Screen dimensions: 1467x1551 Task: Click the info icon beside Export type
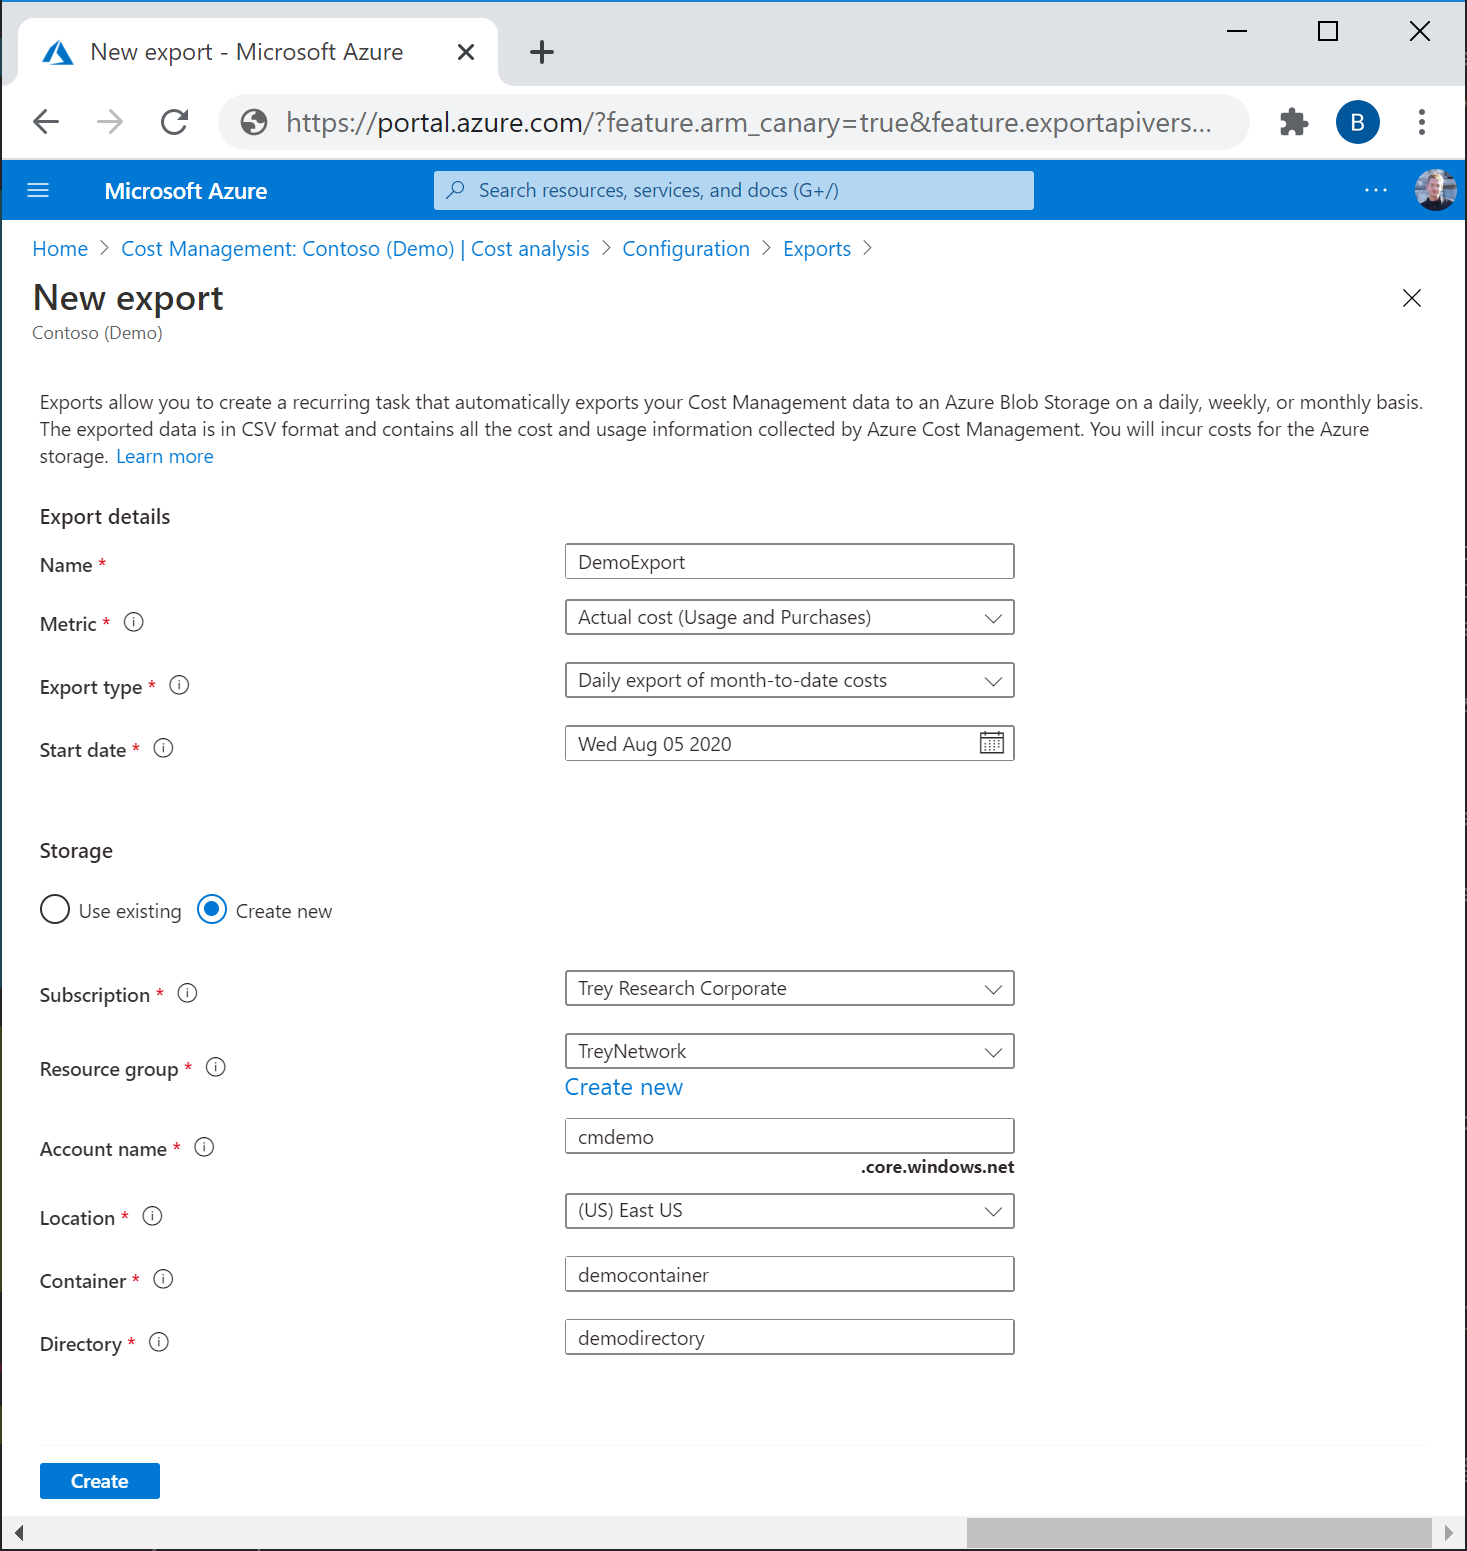179,685
